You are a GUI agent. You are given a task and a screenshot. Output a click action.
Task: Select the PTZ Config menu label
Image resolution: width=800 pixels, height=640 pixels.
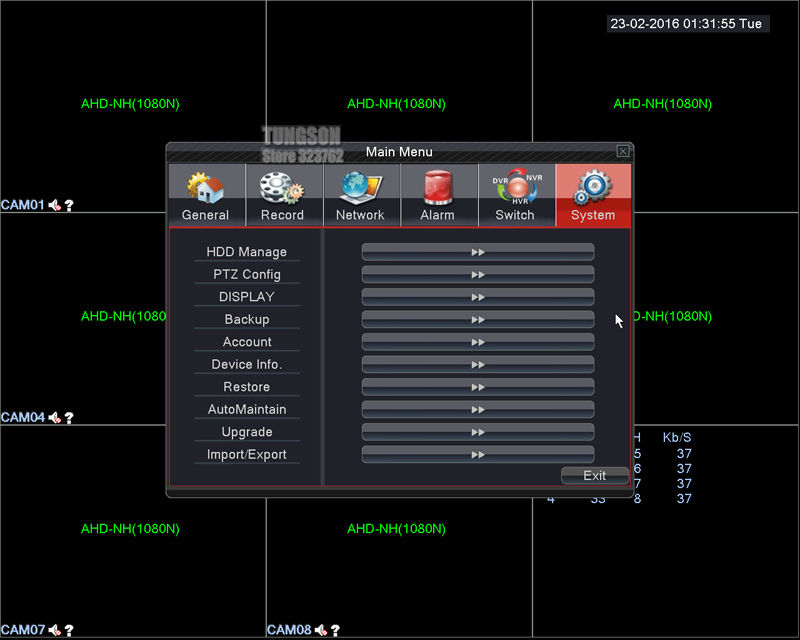click(x=247, y=275)
